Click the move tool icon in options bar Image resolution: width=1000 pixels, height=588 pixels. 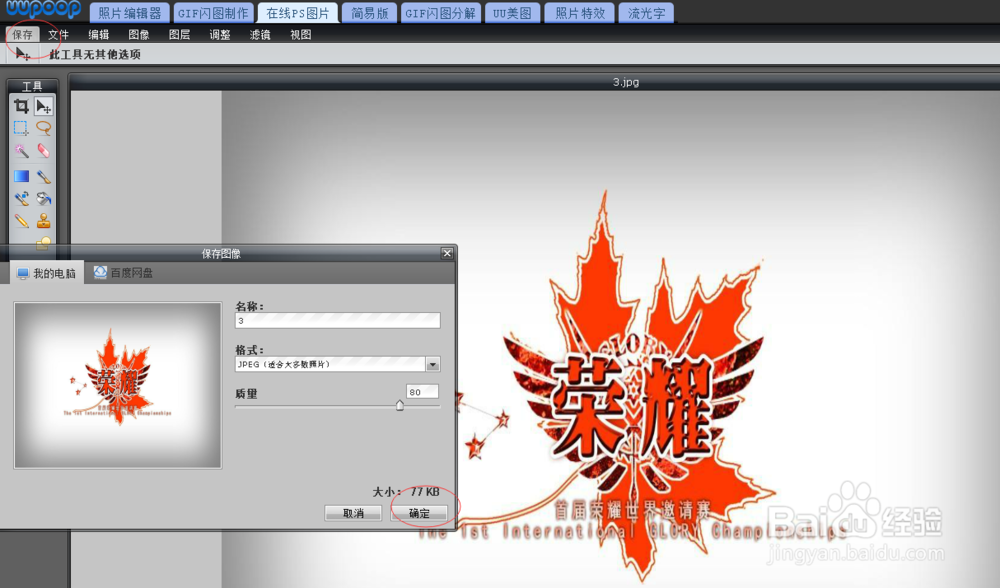tap(22, 54)
